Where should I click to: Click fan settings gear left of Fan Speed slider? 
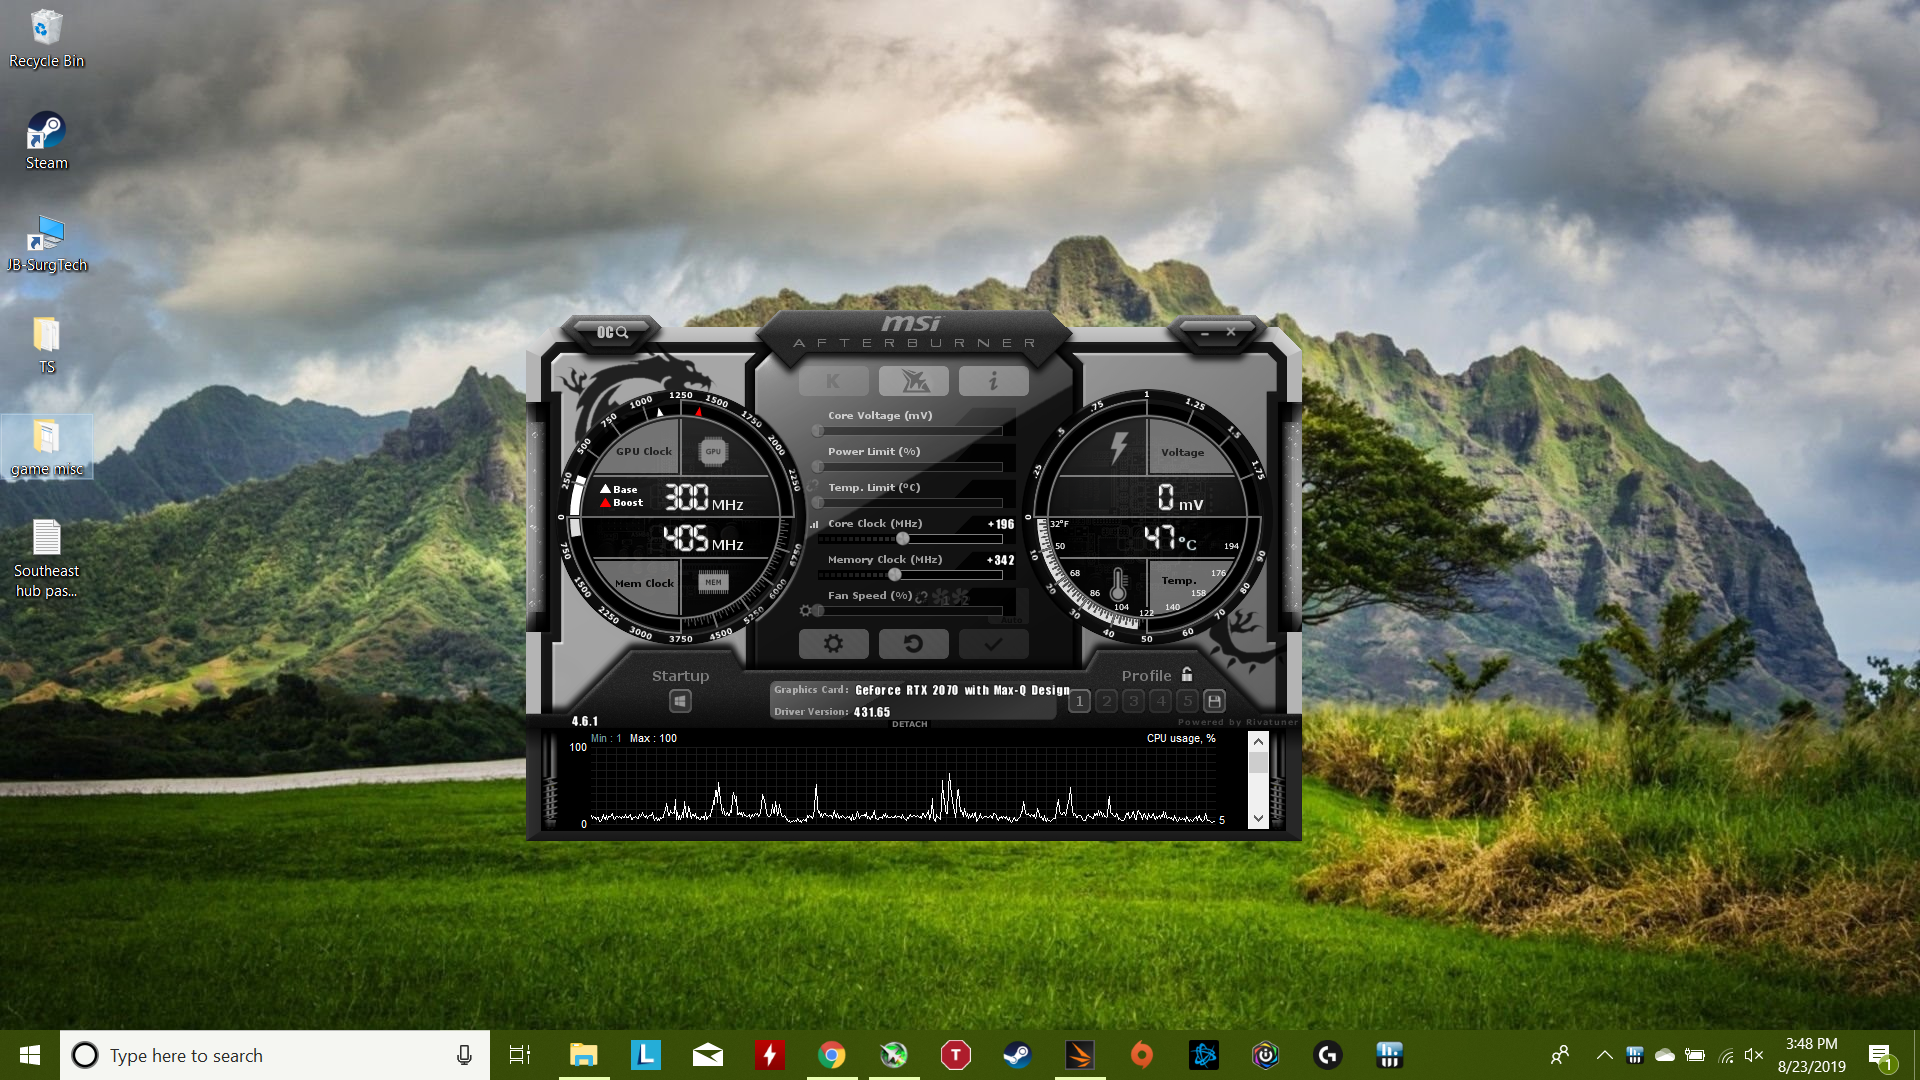805,611
